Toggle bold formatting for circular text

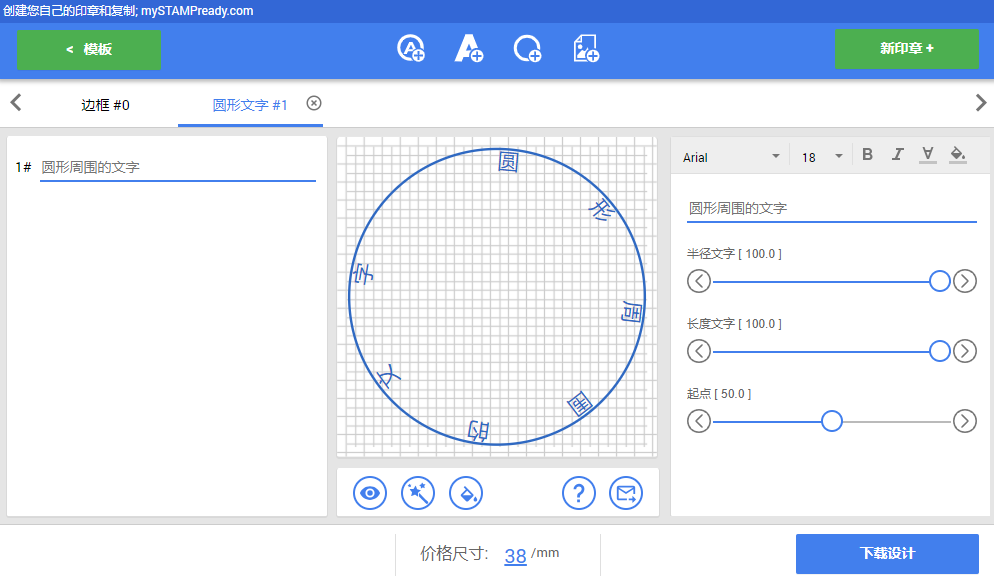867,154
